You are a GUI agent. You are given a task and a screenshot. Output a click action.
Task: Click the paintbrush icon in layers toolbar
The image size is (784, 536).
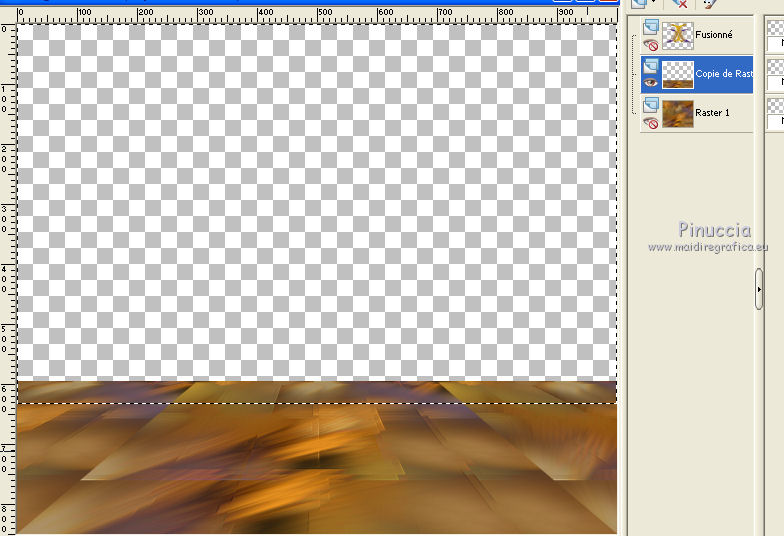[709, 4]
